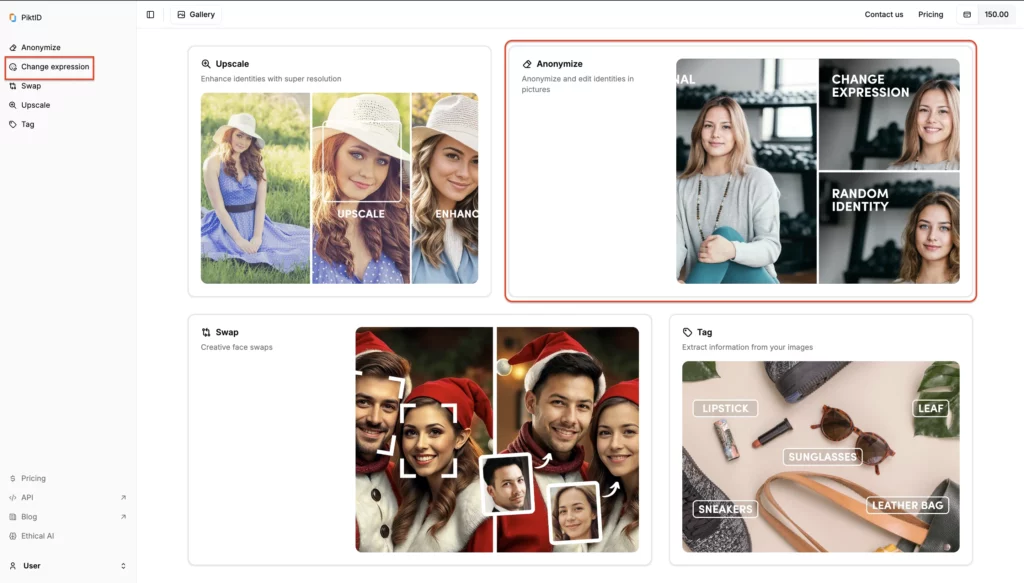Click the credits card icon
The height and width of the screenshot is (583, 1024).
[966, 15]
